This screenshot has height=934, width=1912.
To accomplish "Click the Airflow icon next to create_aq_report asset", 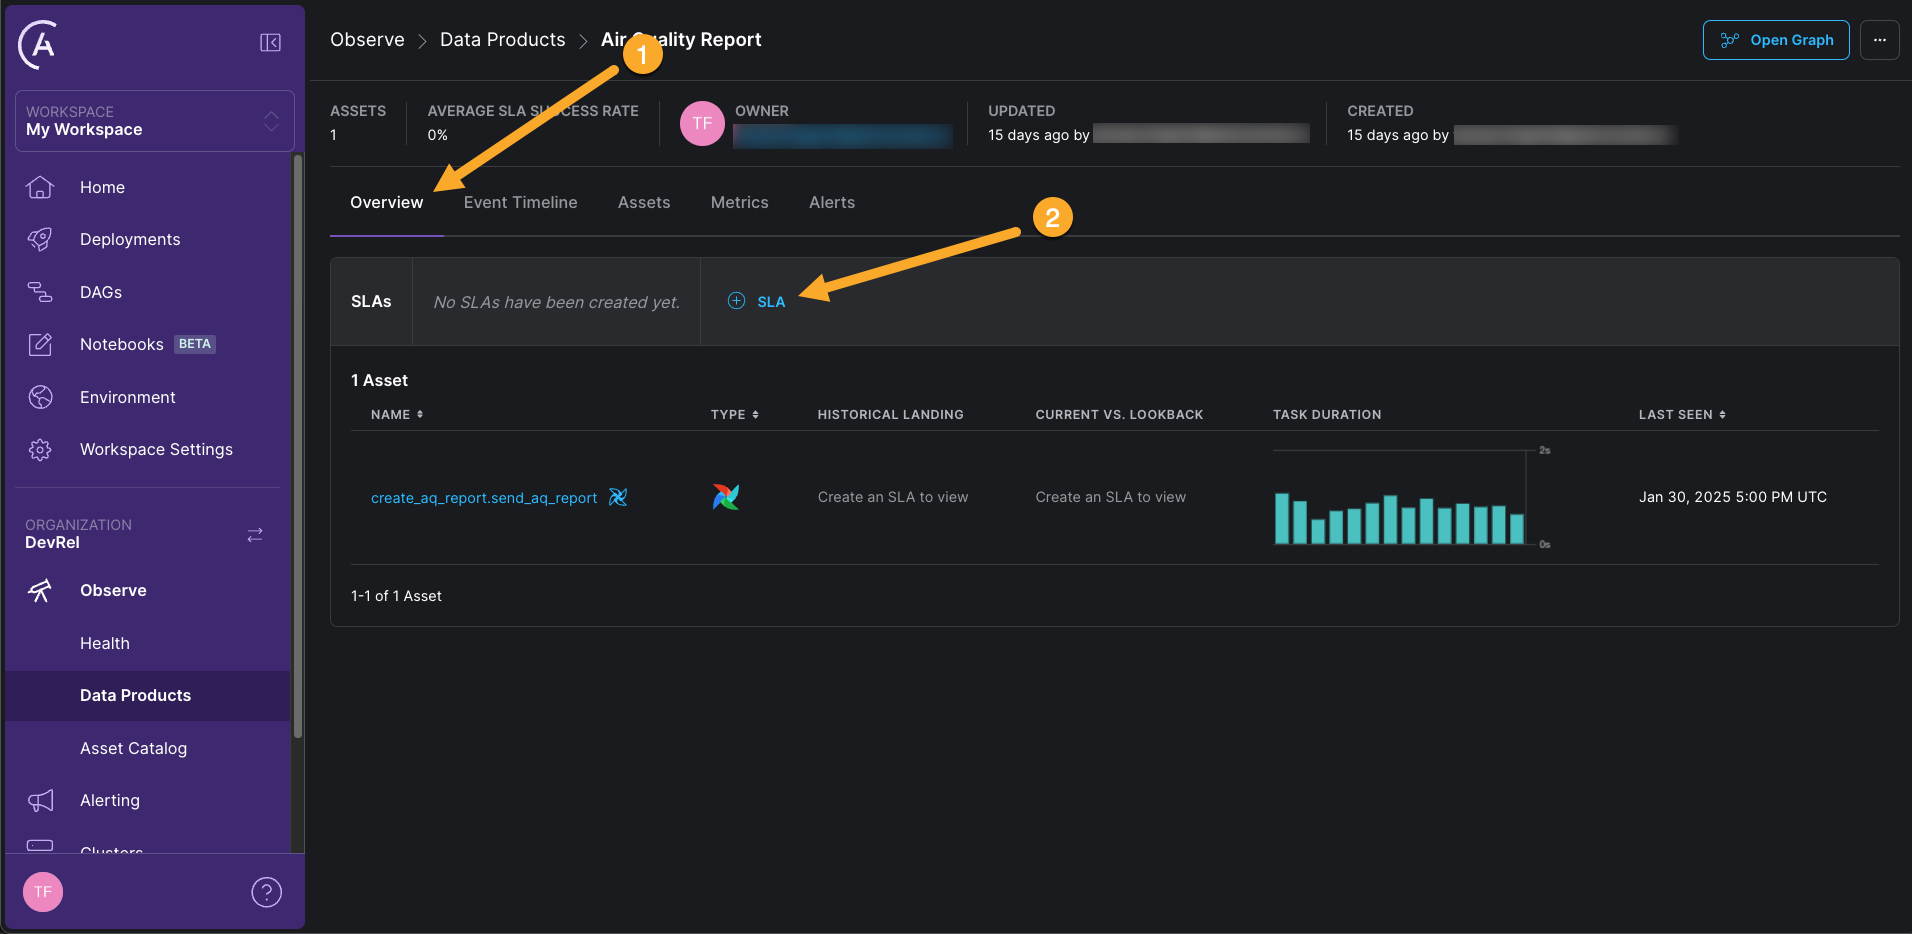I will click(x=618, y=497).
